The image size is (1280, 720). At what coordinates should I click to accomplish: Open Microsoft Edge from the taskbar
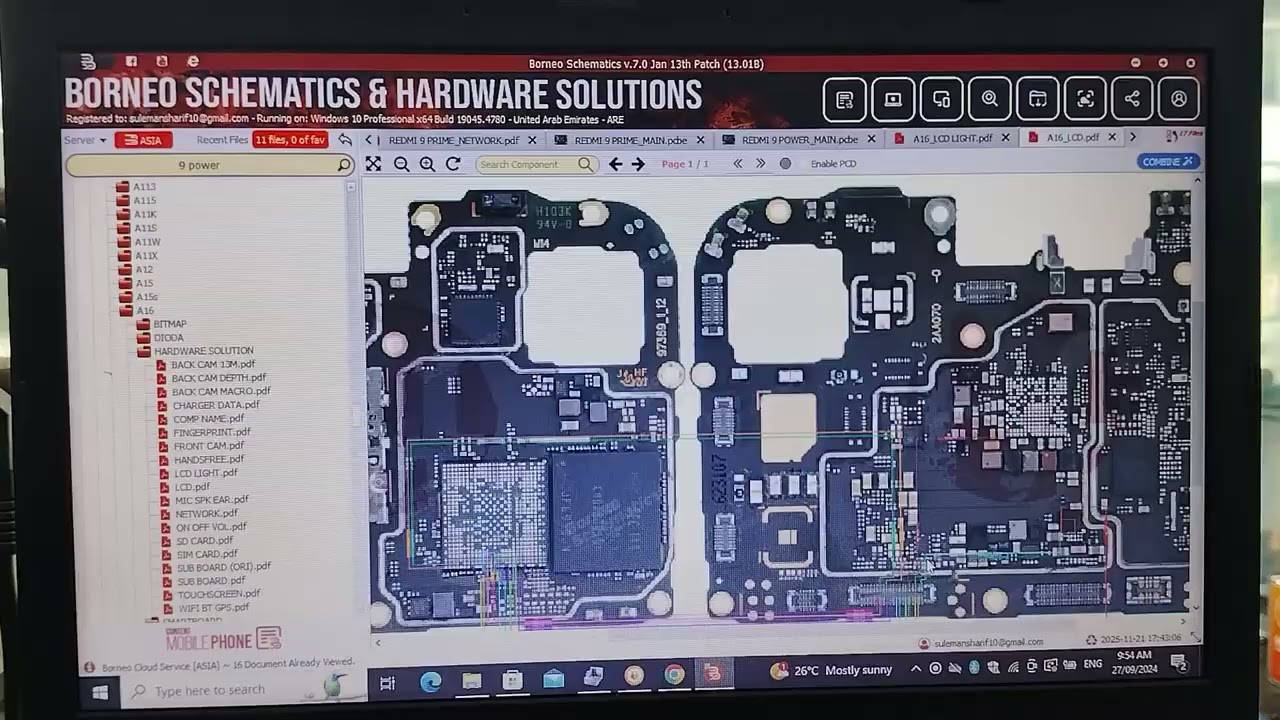[431, 682]
